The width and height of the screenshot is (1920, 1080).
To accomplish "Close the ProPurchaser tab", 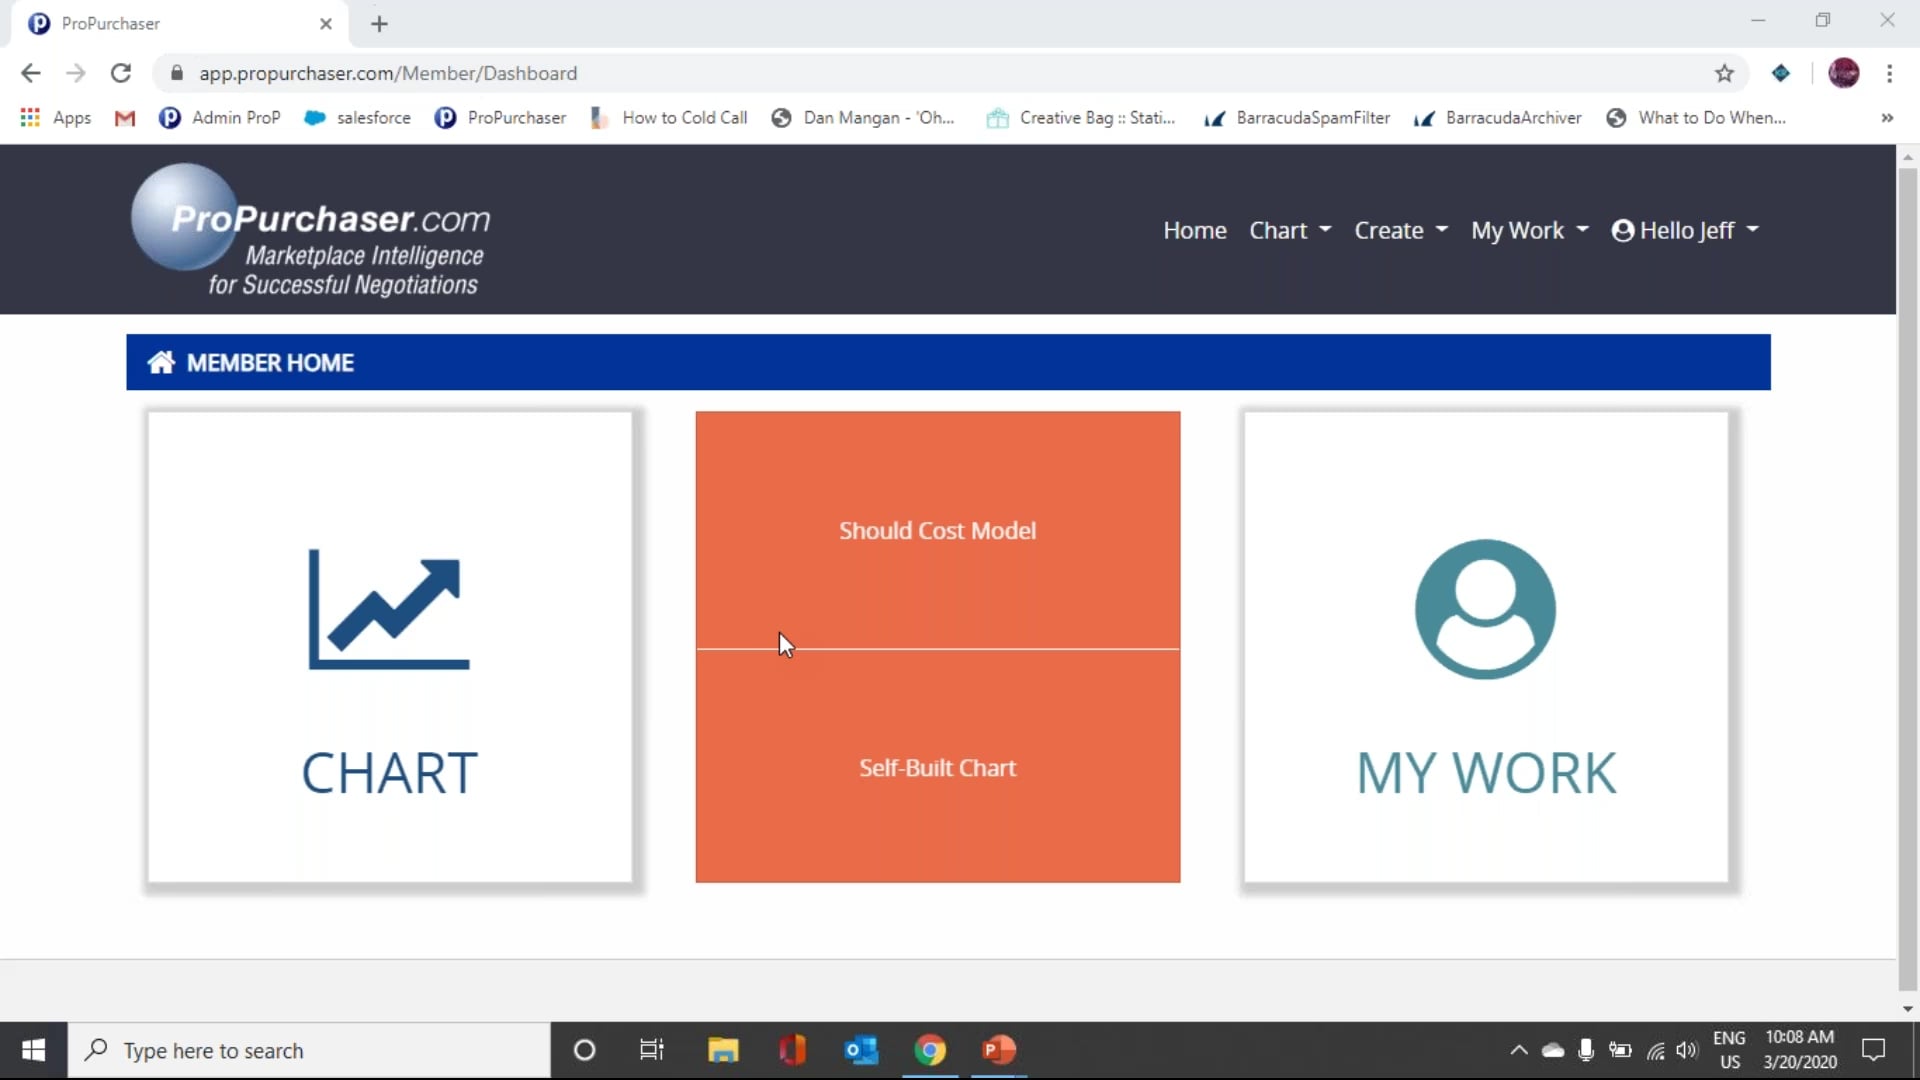I will pos(326,24).
